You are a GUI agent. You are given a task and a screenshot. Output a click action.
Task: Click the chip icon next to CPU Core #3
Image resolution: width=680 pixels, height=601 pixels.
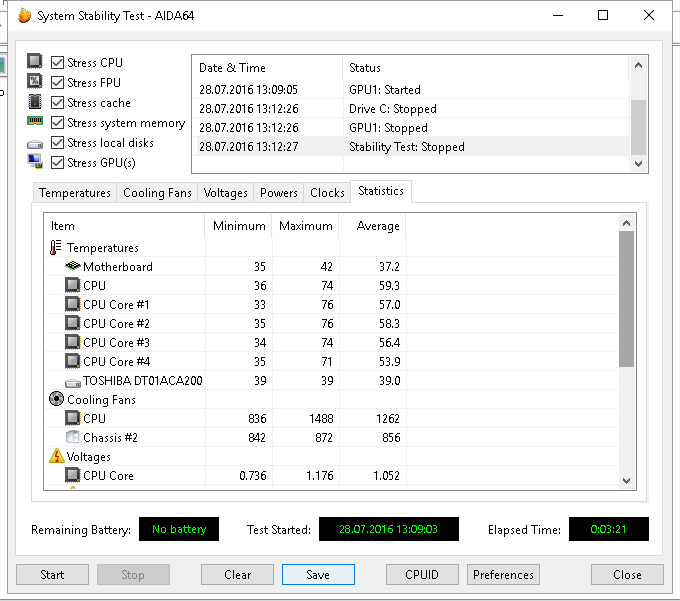click(x=72, y=343)
